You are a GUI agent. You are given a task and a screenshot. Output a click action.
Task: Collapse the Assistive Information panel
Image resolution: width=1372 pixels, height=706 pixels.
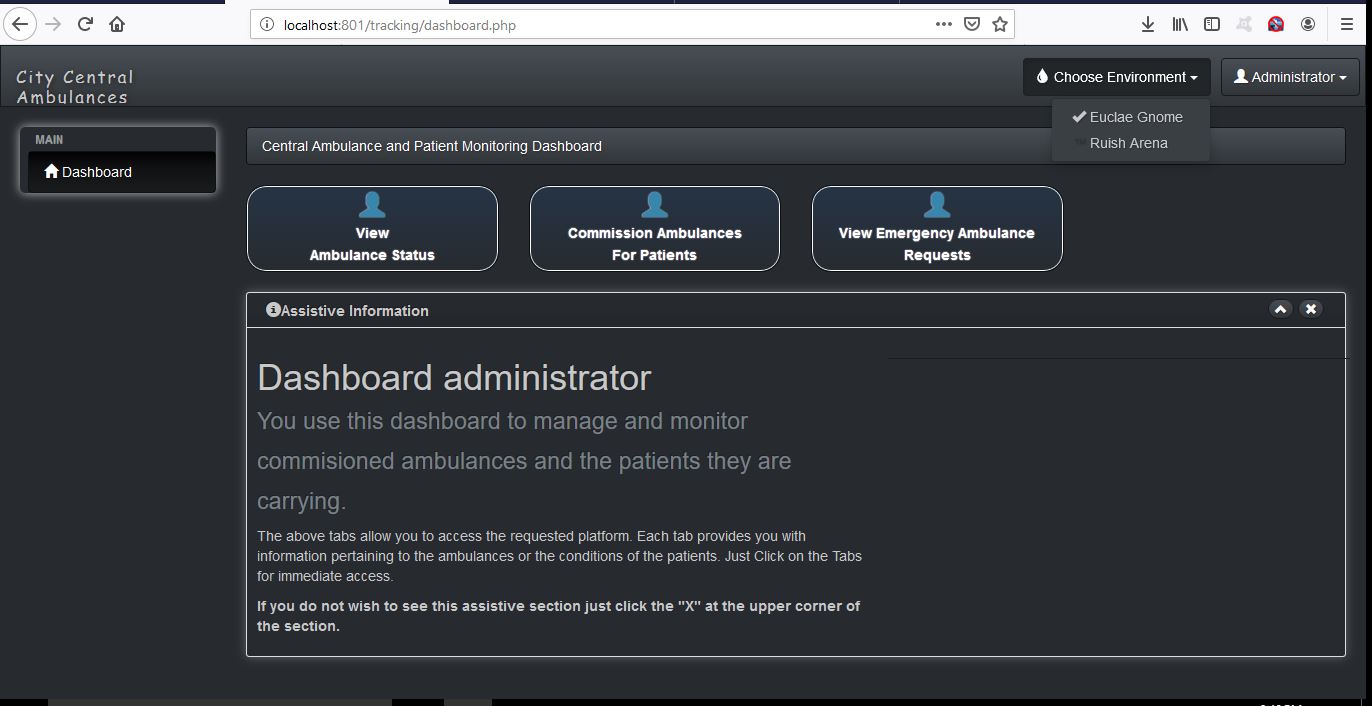tap(1281, 309)
